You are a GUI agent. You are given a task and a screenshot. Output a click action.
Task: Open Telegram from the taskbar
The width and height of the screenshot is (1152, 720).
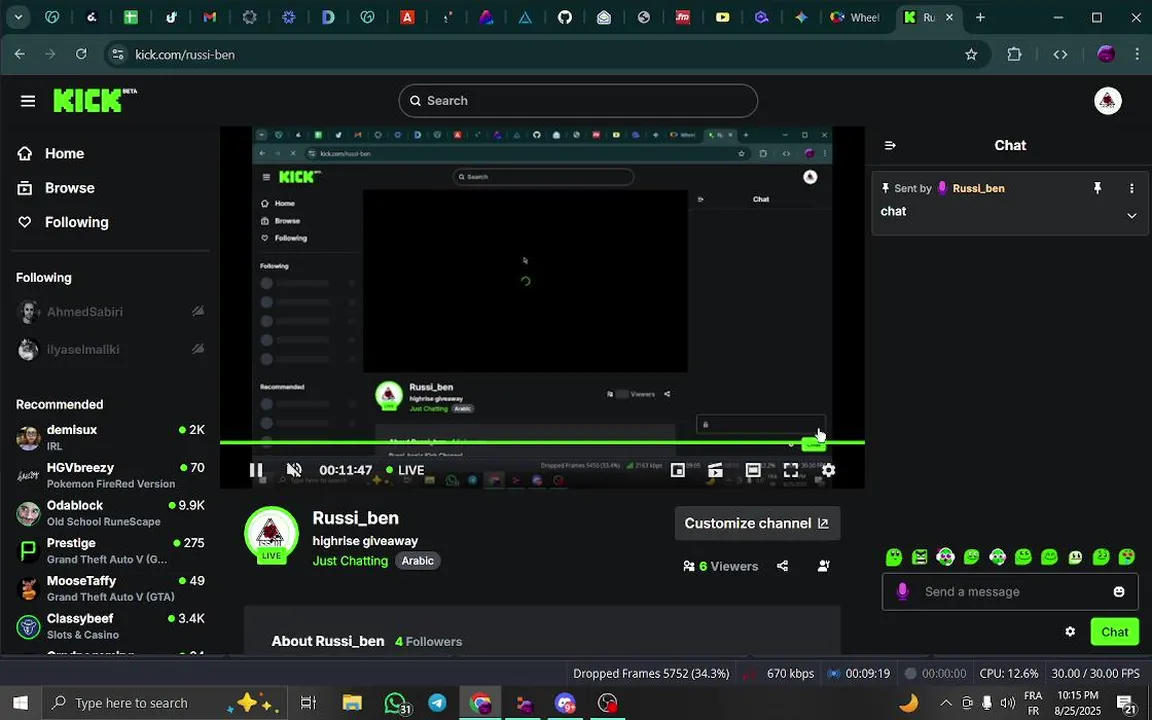[x=438, y=703]
